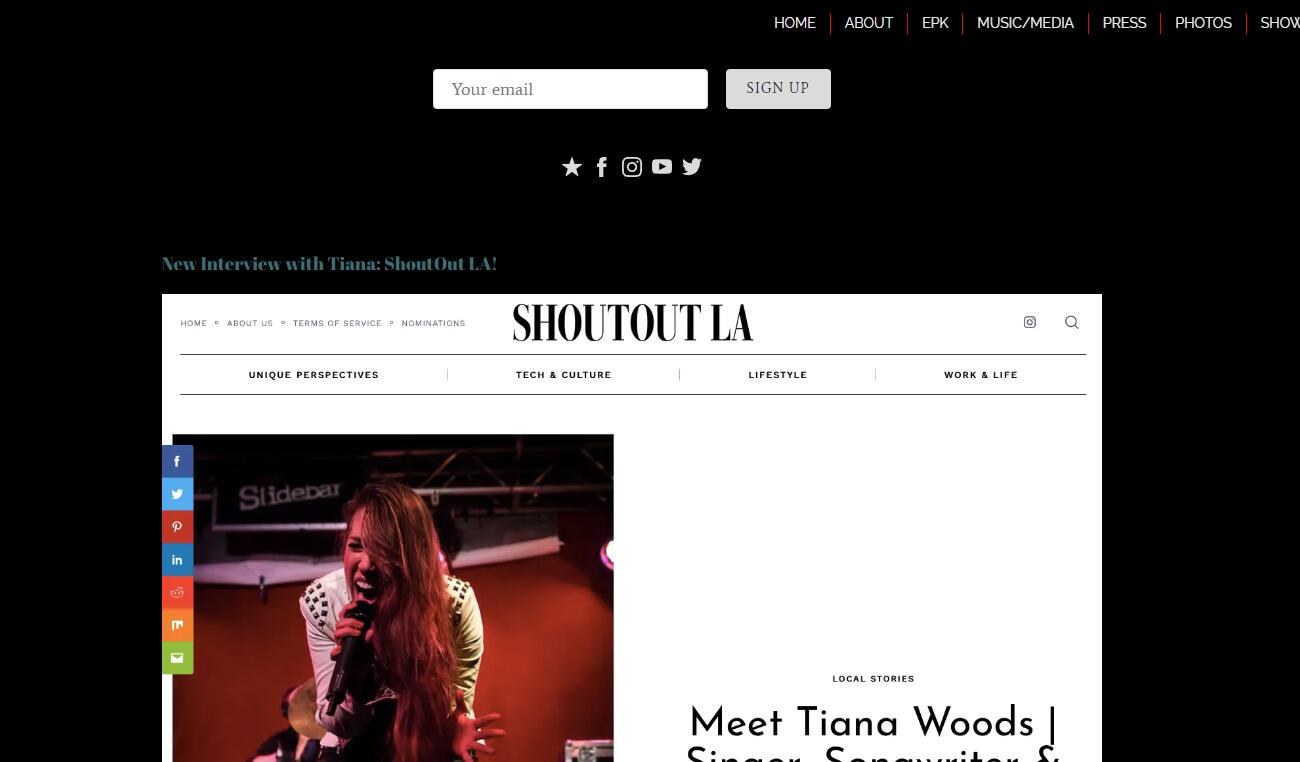This screenshot has height=762, width=1300.
Task: Share via Reddit sidebar button
Action: click(177, 592)
